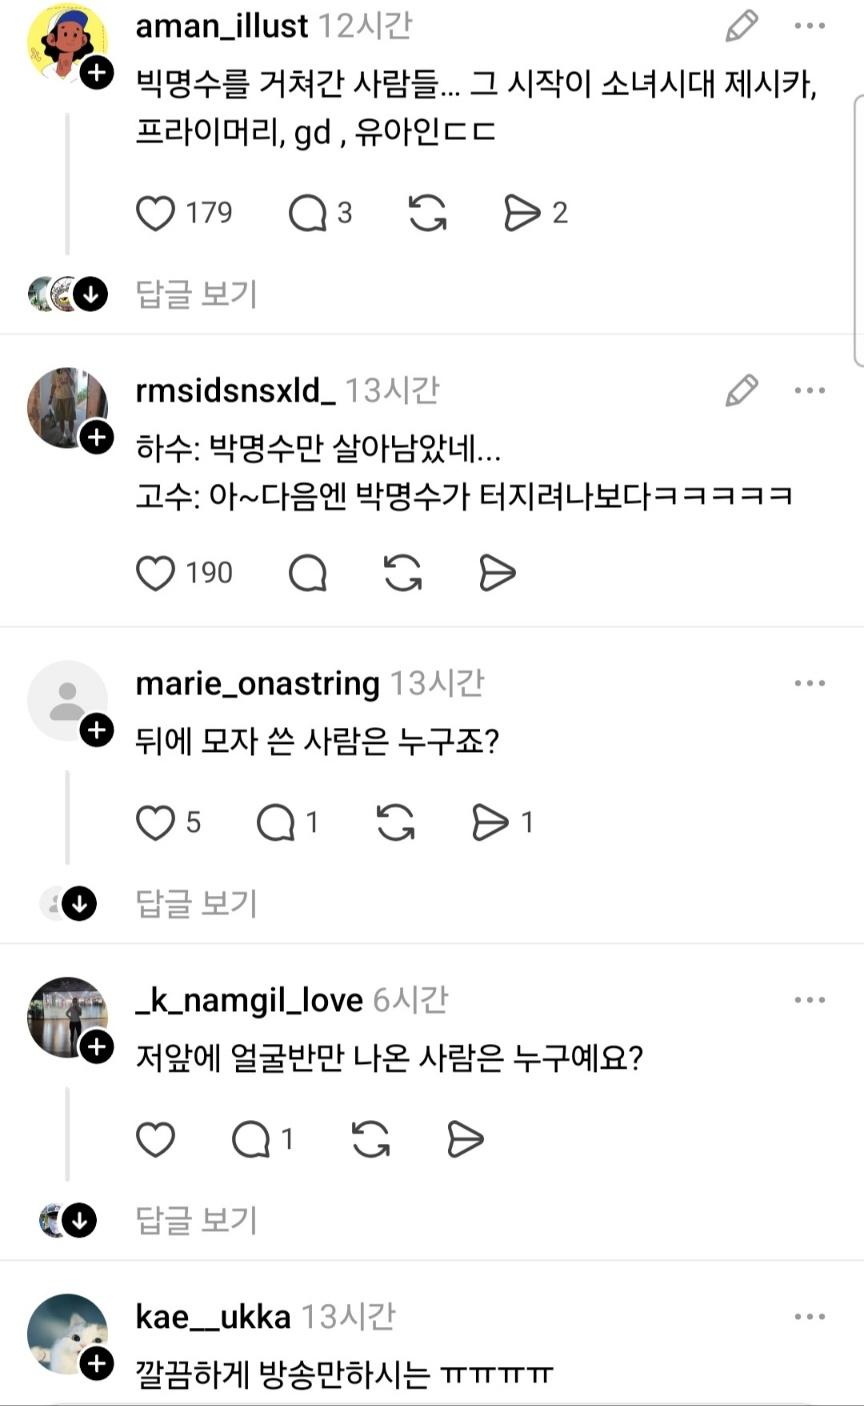
Task: Follow _k_namgil_love using avatar plus badge
Action: (x=97, y=1047)
